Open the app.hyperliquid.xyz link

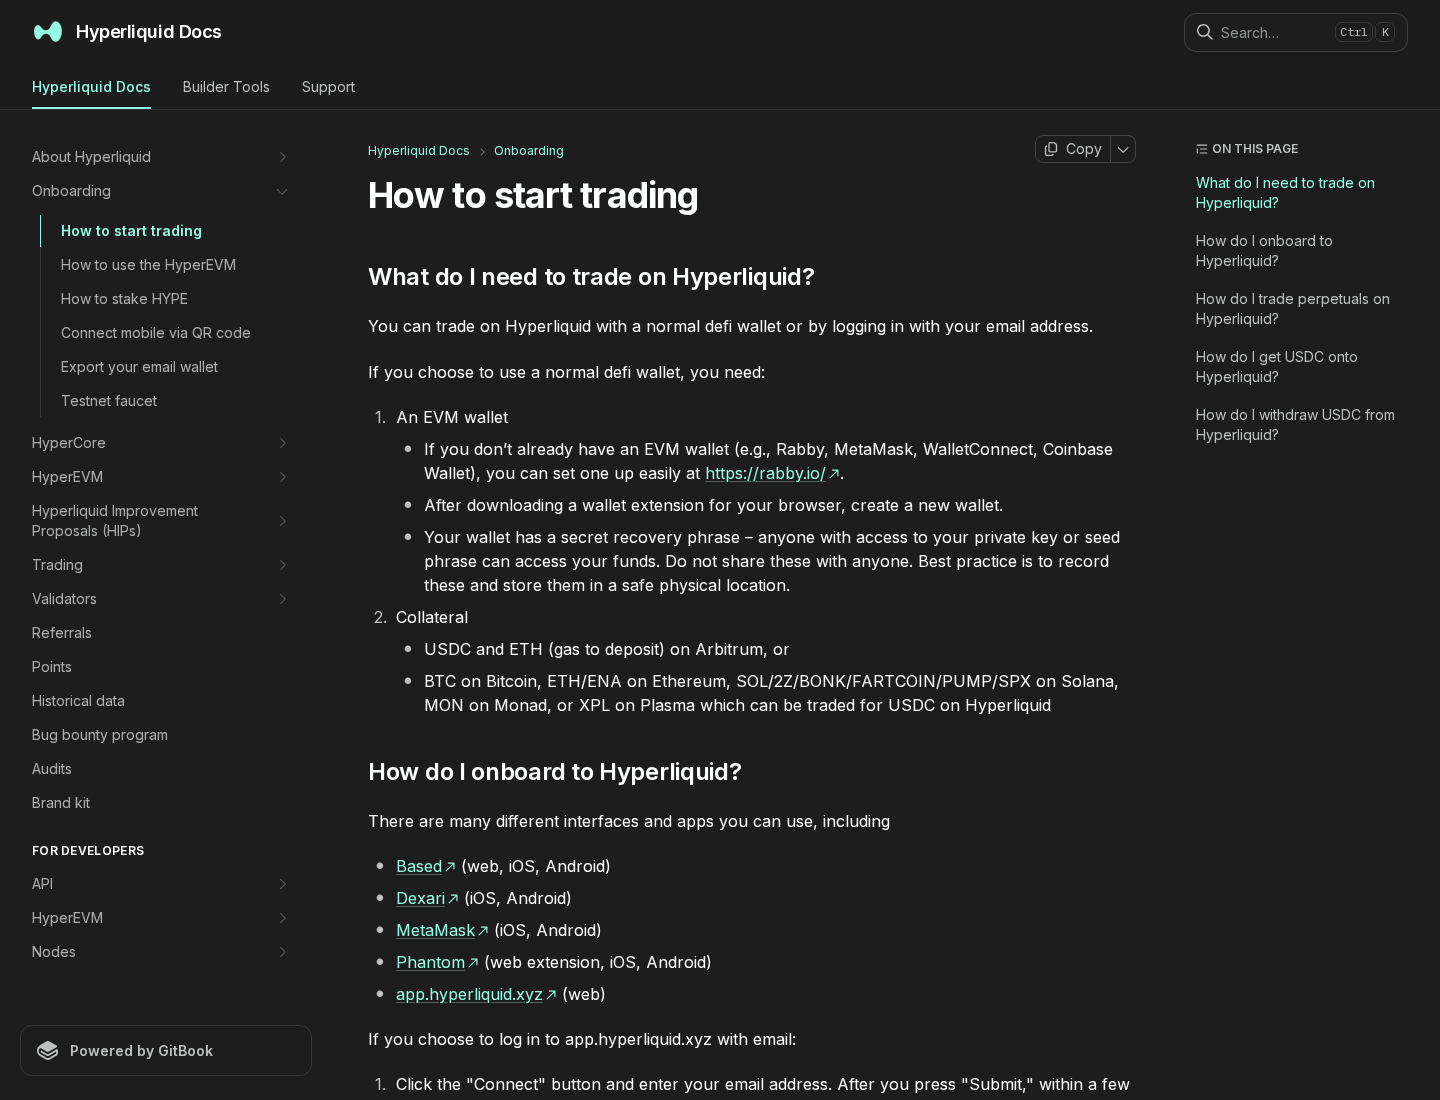click(476, 994)
